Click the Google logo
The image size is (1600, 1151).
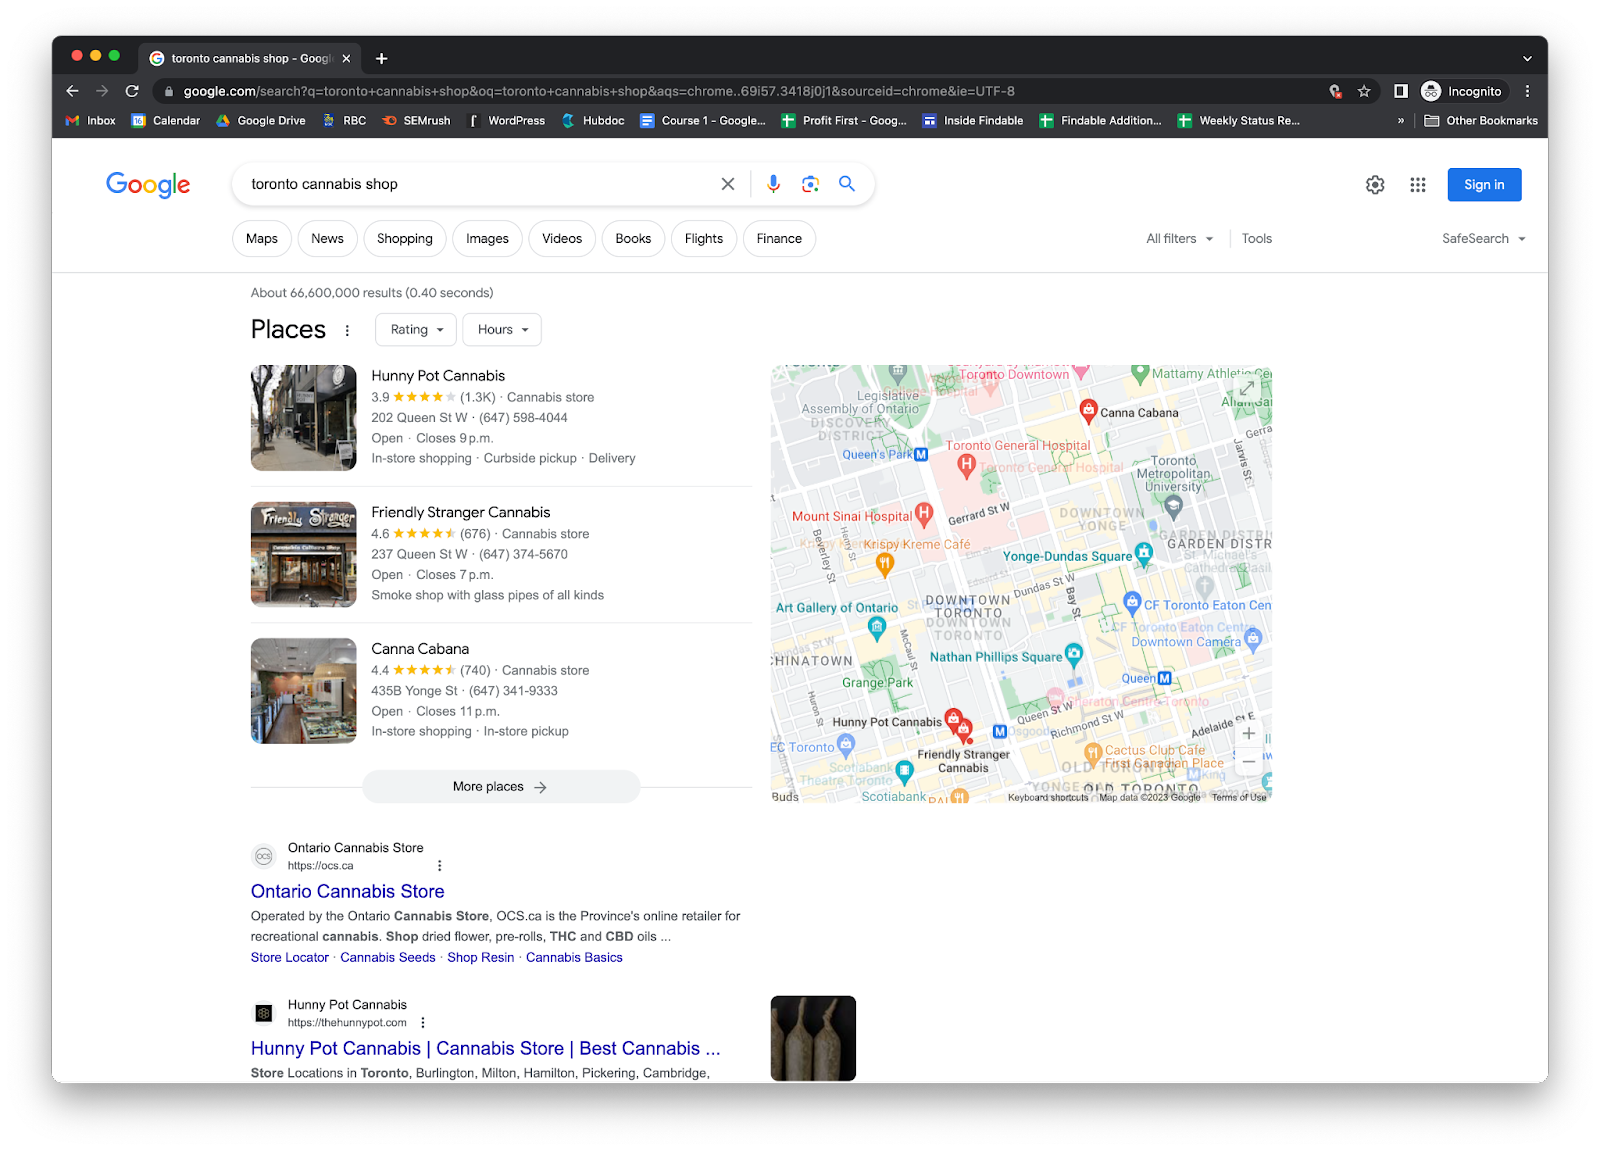148,185
